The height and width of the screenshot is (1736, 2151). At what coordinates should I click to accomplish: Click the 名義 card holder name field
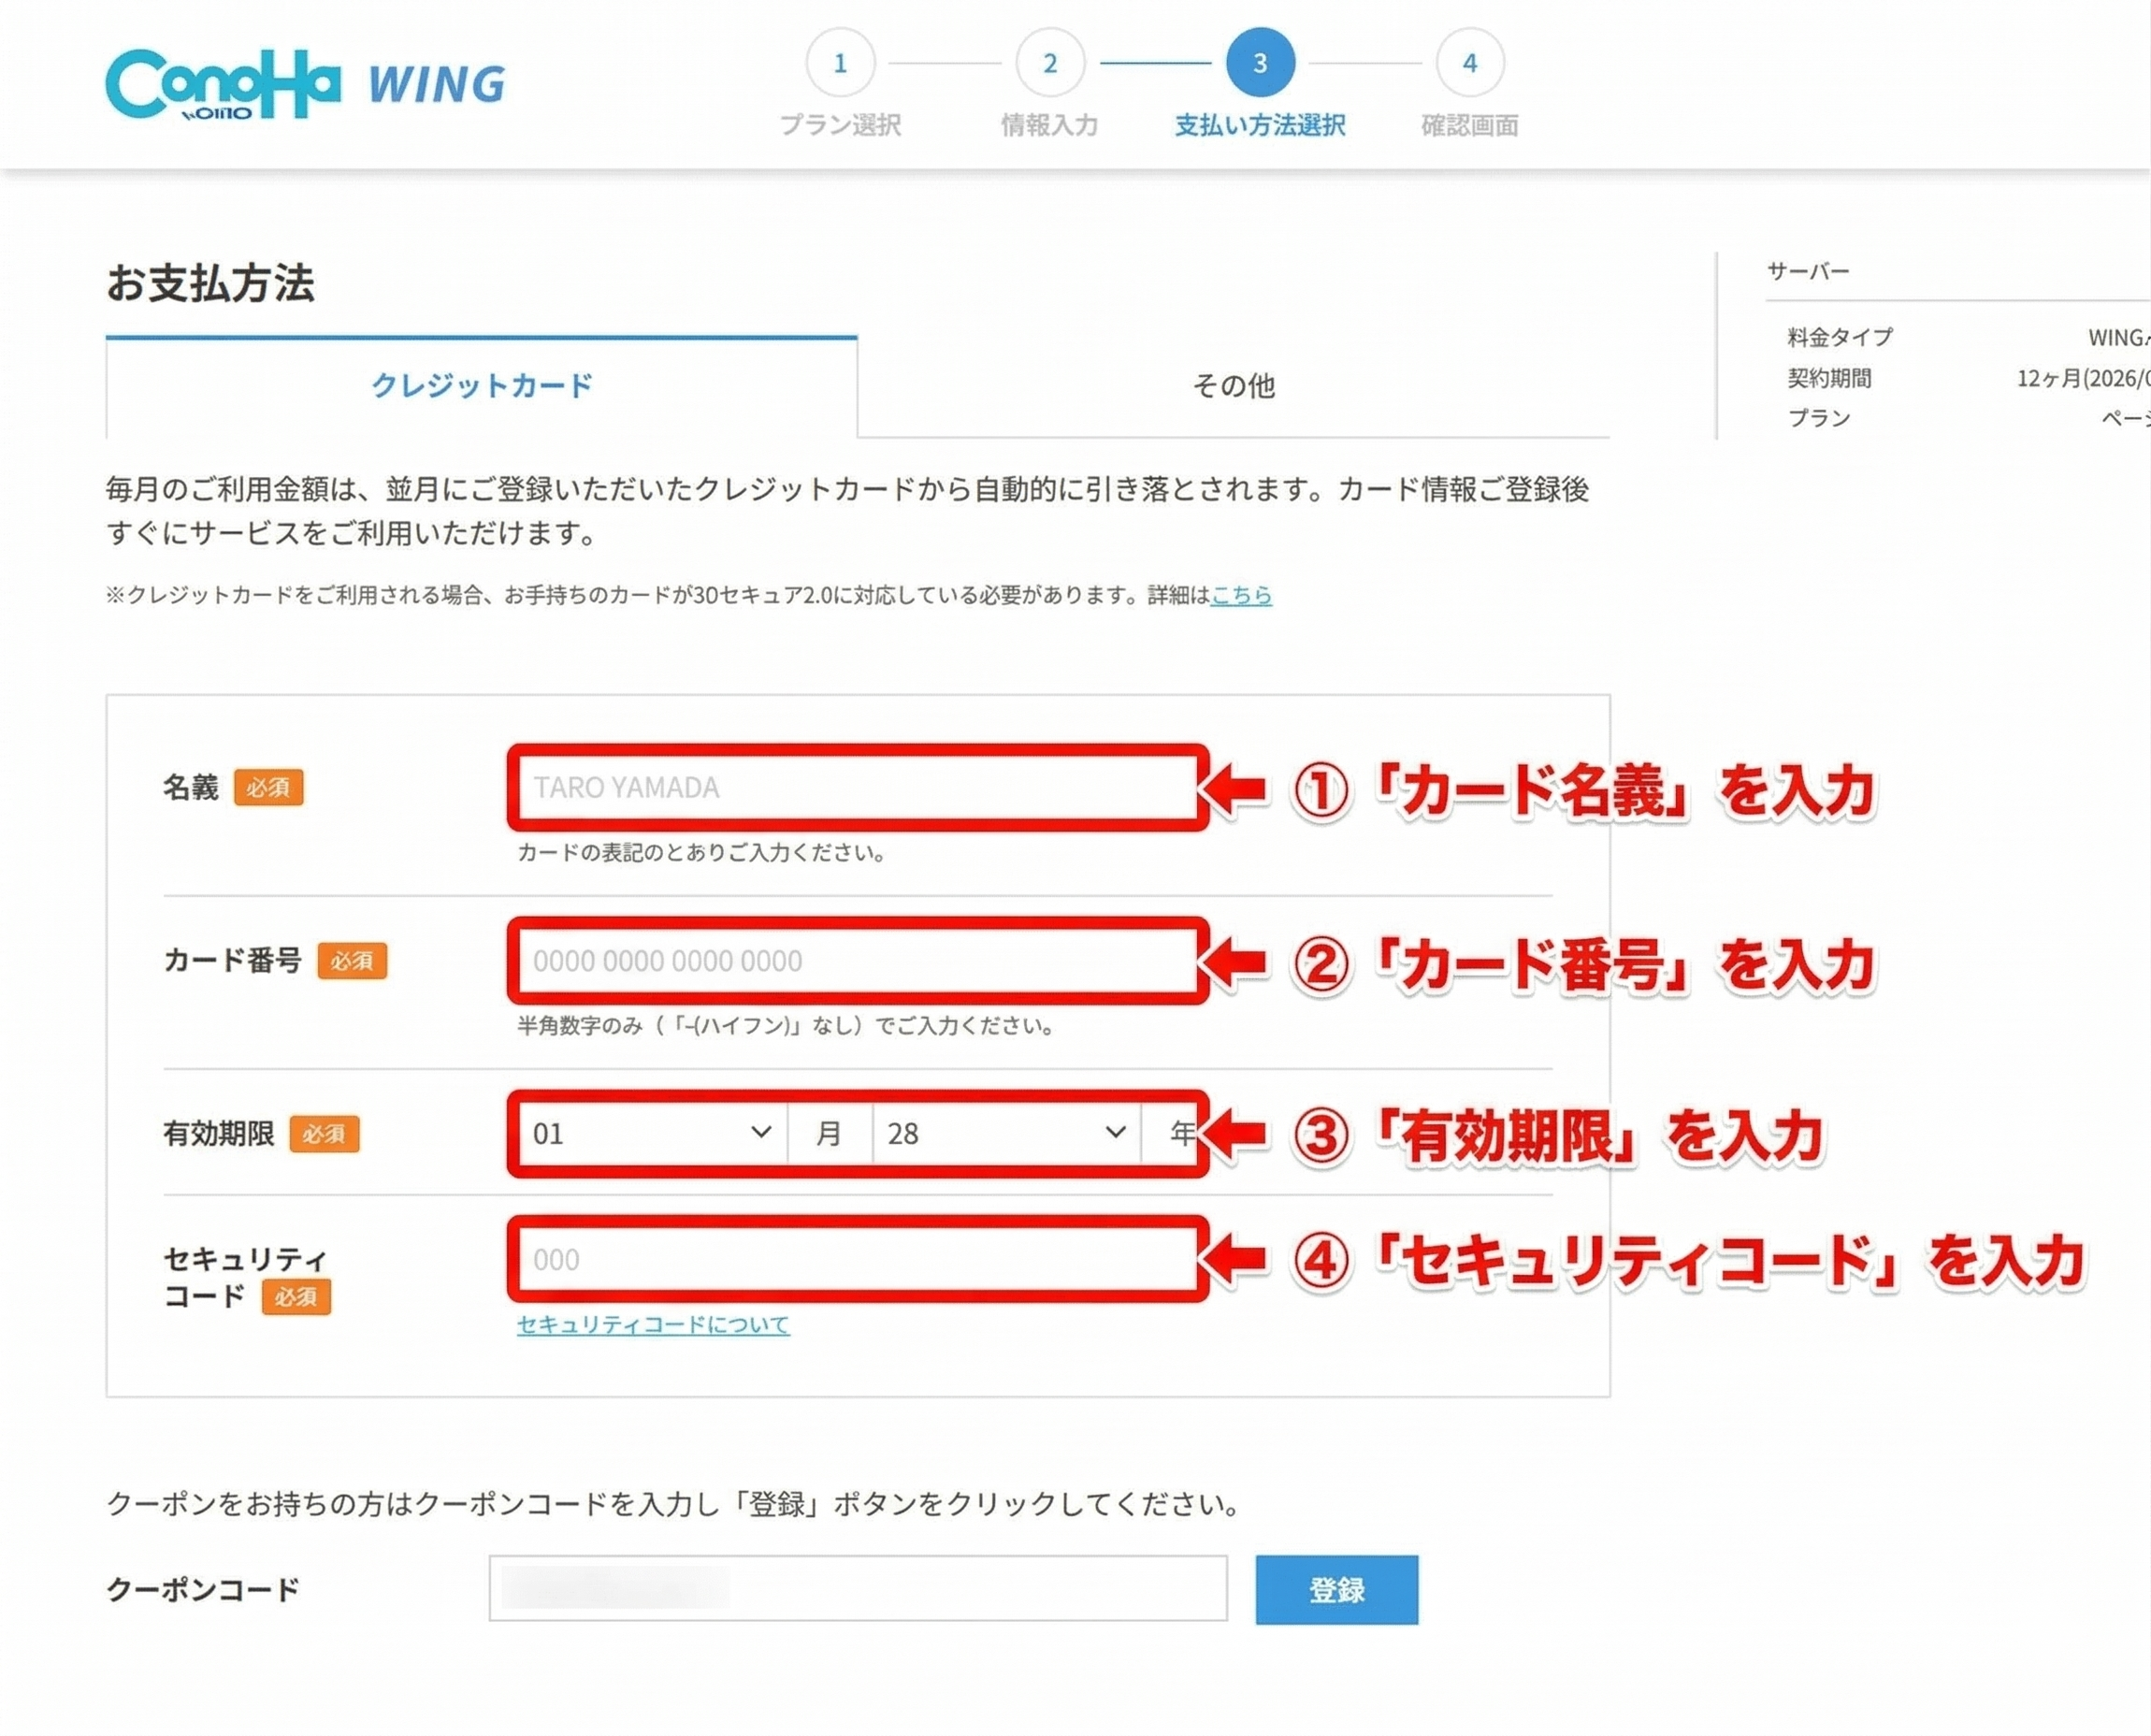(857, 788)
